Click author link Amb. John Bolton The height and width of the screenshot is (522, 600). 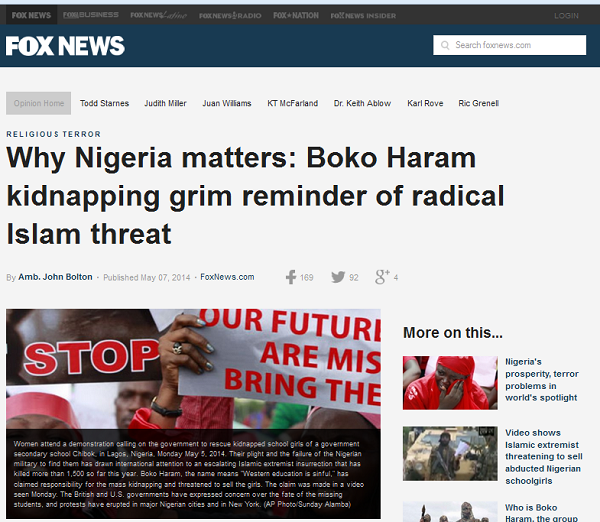(55, 277)
